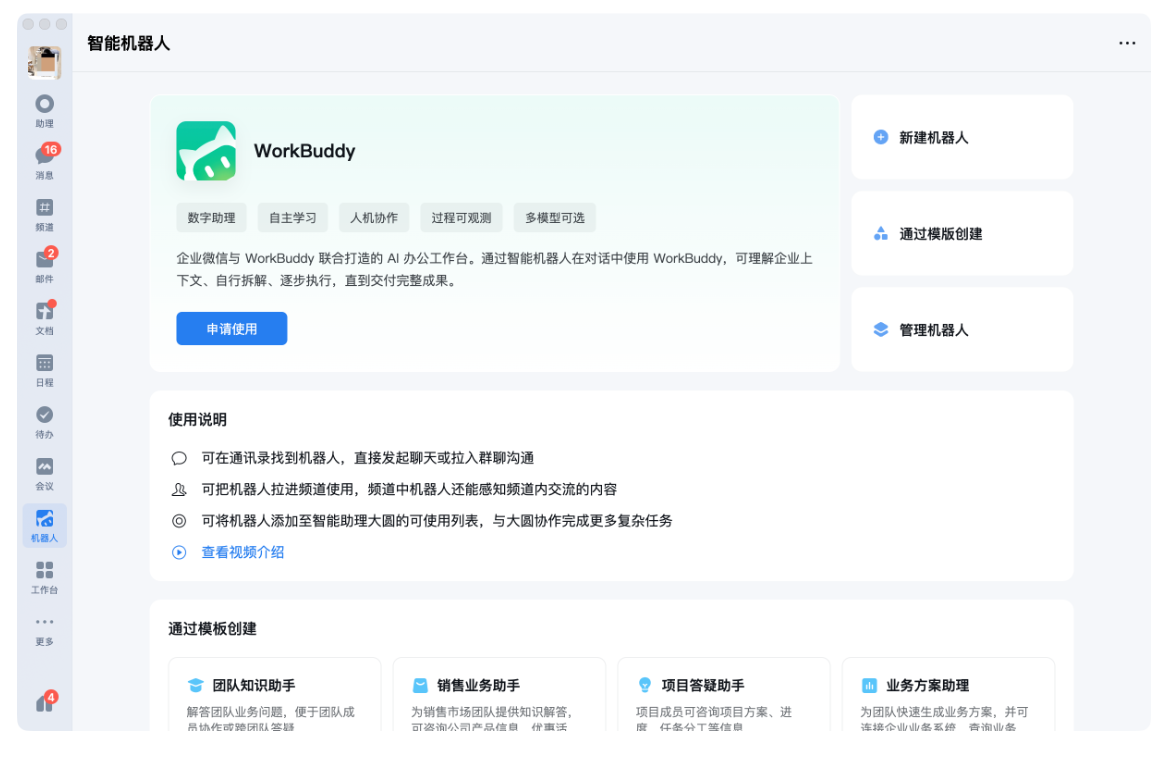Viewport: 1163px width, 761px height.
Task: Open 工作台 workbench in sidebar
Action: [45, 577]
